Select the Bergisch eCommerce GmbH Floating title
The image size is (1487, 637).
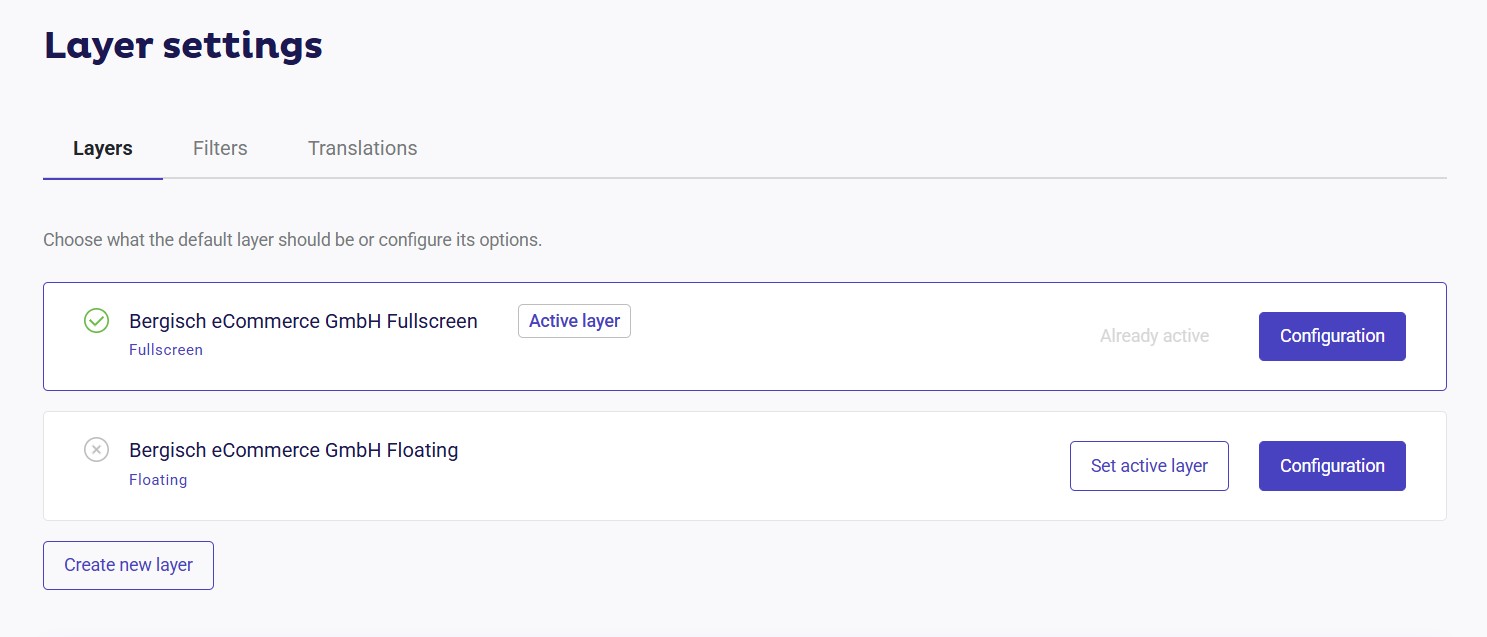coord(293,450)
